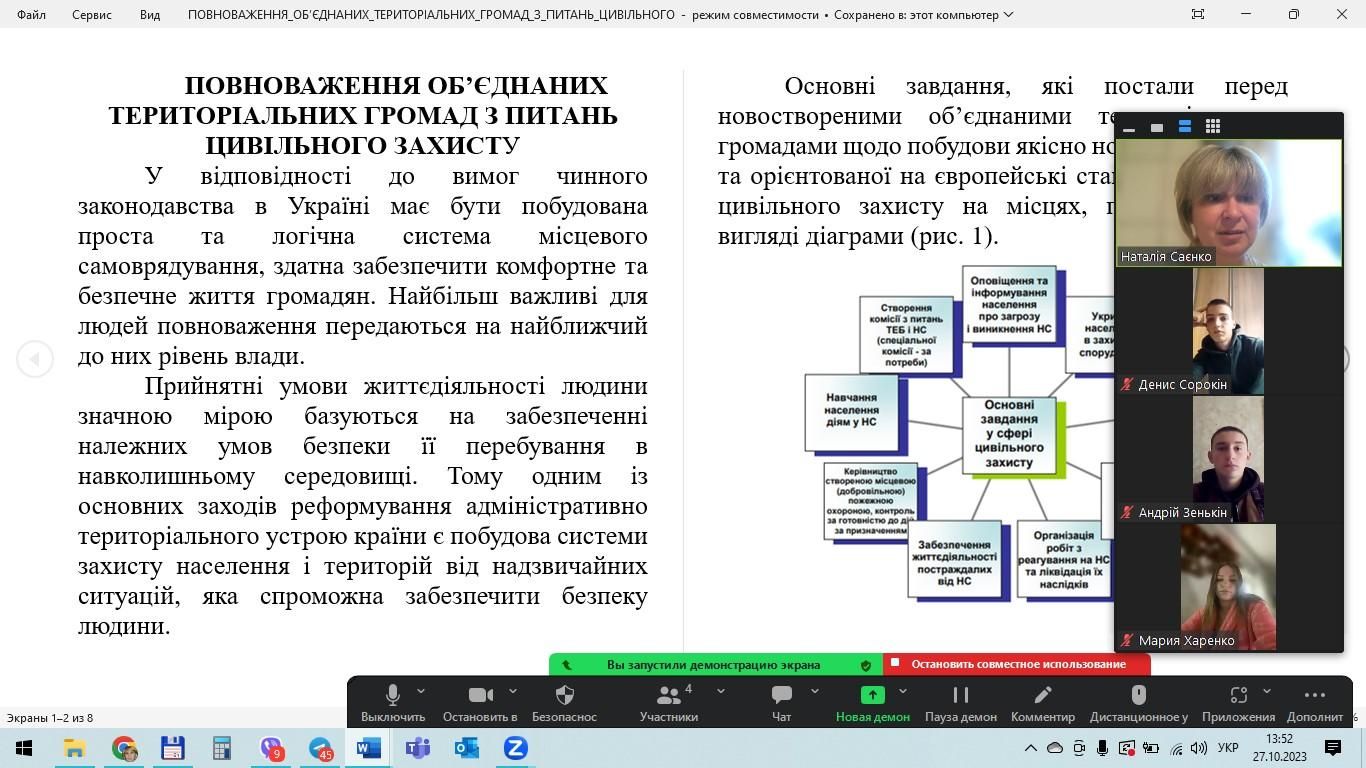Click Остановить совместное использование button
The height and width of the screenshot is (768, 1366).
1017,664
